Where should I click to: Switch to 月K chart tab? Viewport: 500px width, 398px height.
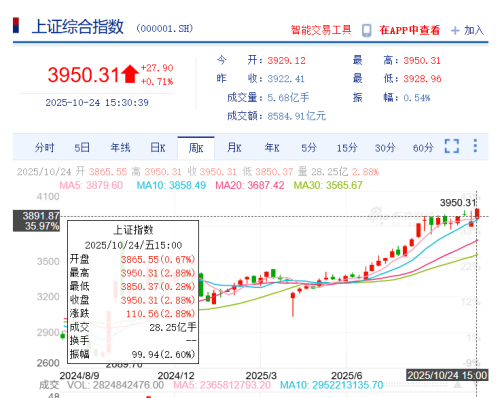[x=234, y=147]
